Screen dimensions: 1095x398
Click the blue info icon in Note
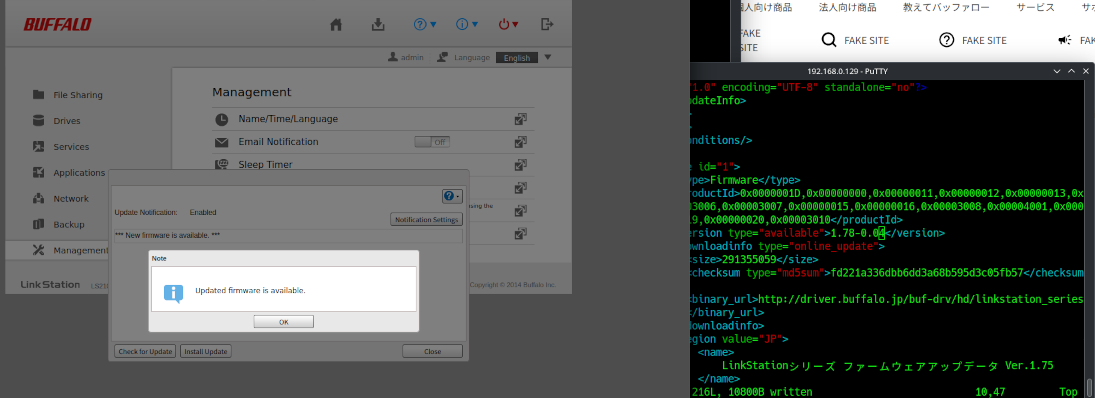(173, 293)
